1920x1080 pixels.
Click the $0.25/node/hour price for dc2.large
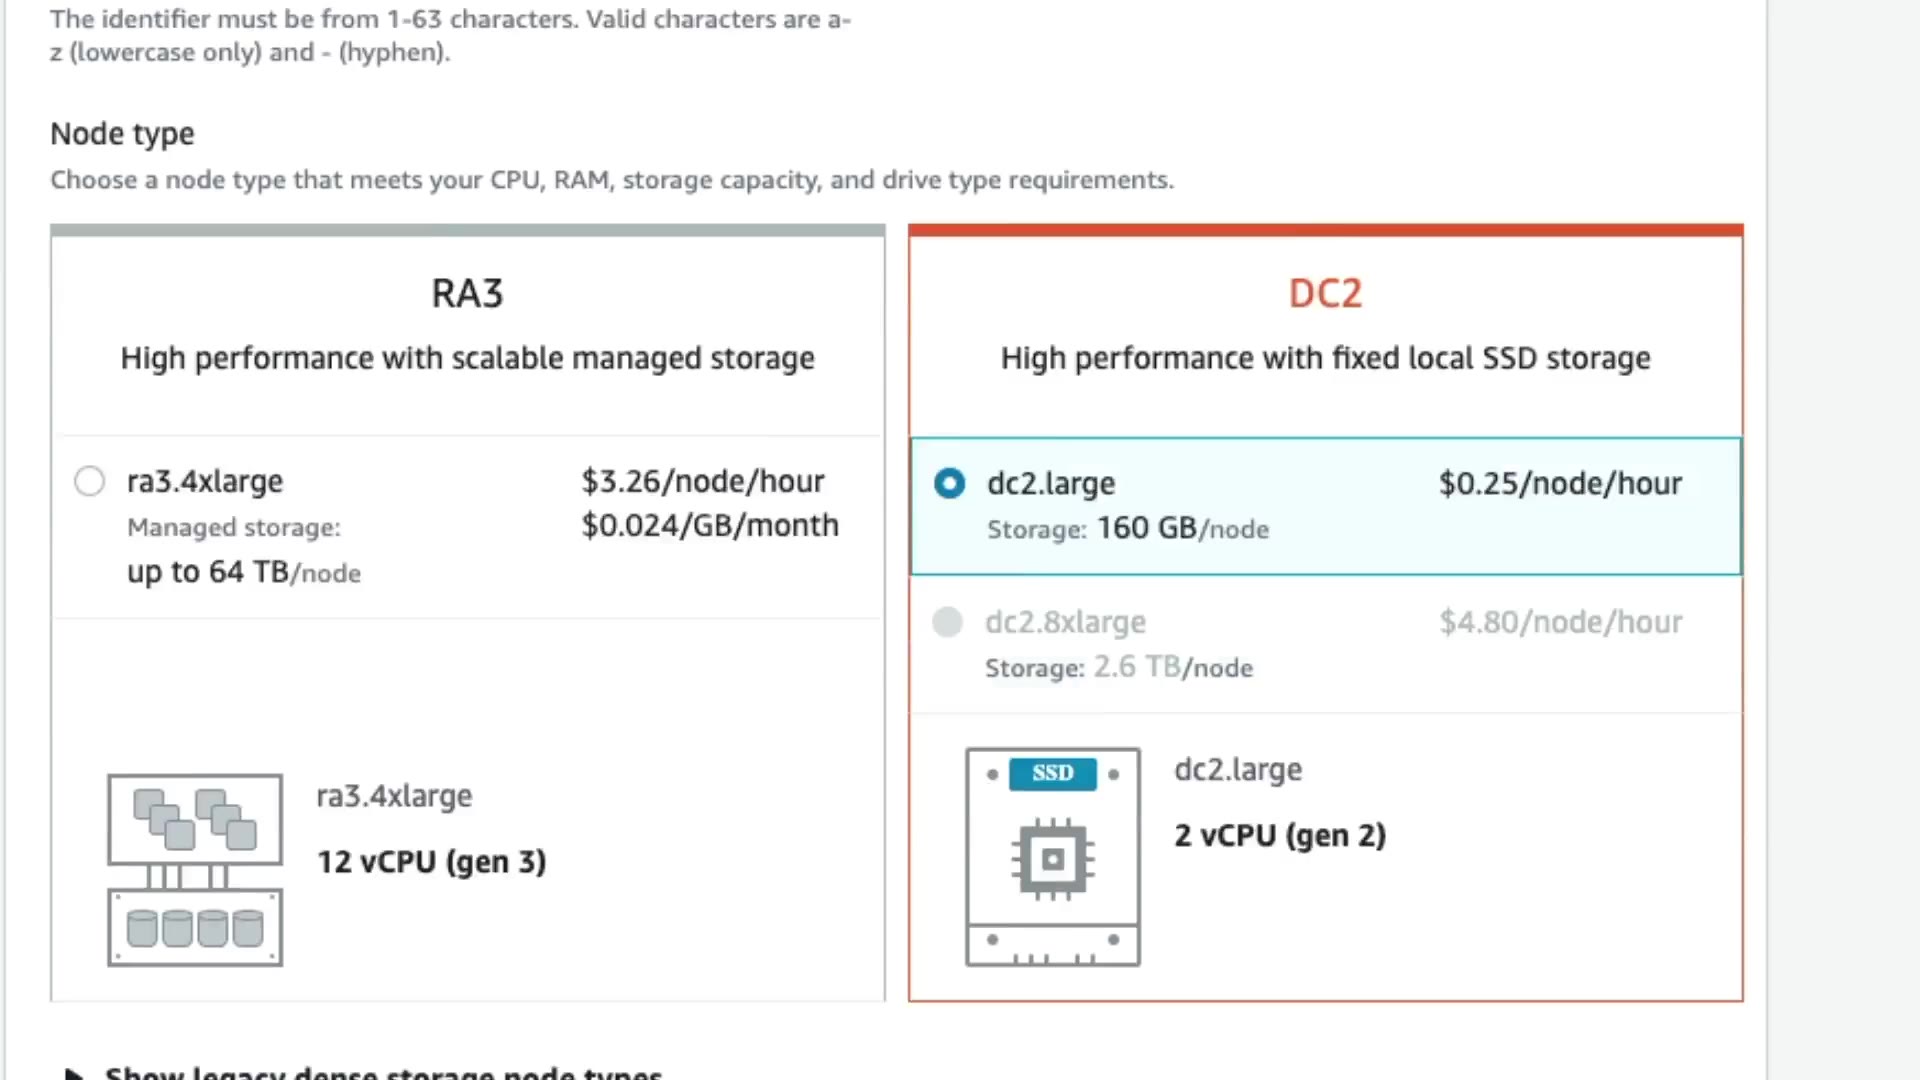tap(1560, 483)
